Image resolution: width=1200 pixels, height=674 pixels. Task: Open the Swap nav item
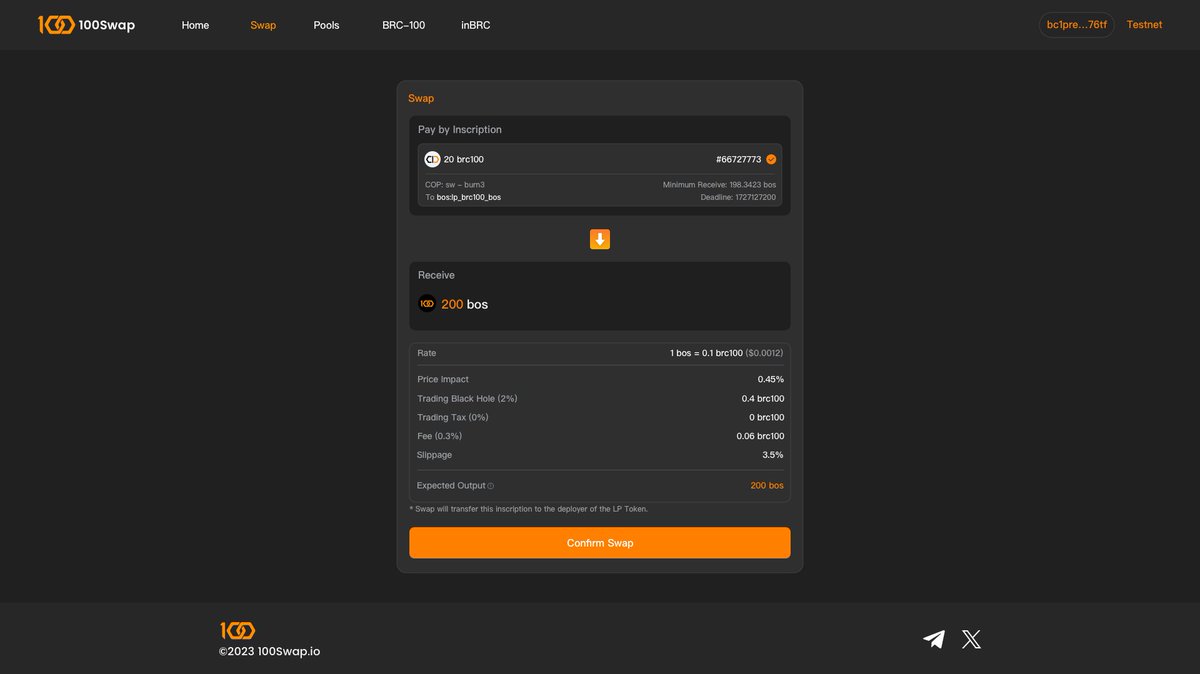point(263,25)
